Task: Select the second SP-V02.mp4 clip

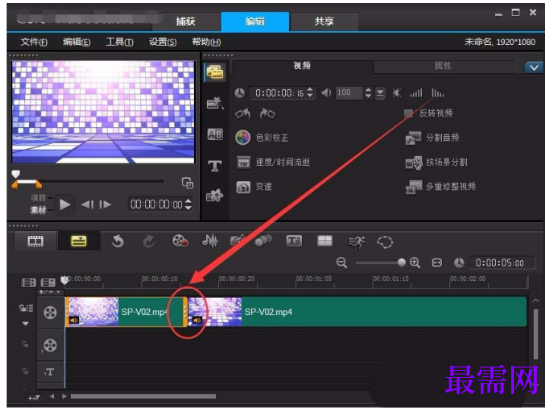Action: (x=357, y=312)
